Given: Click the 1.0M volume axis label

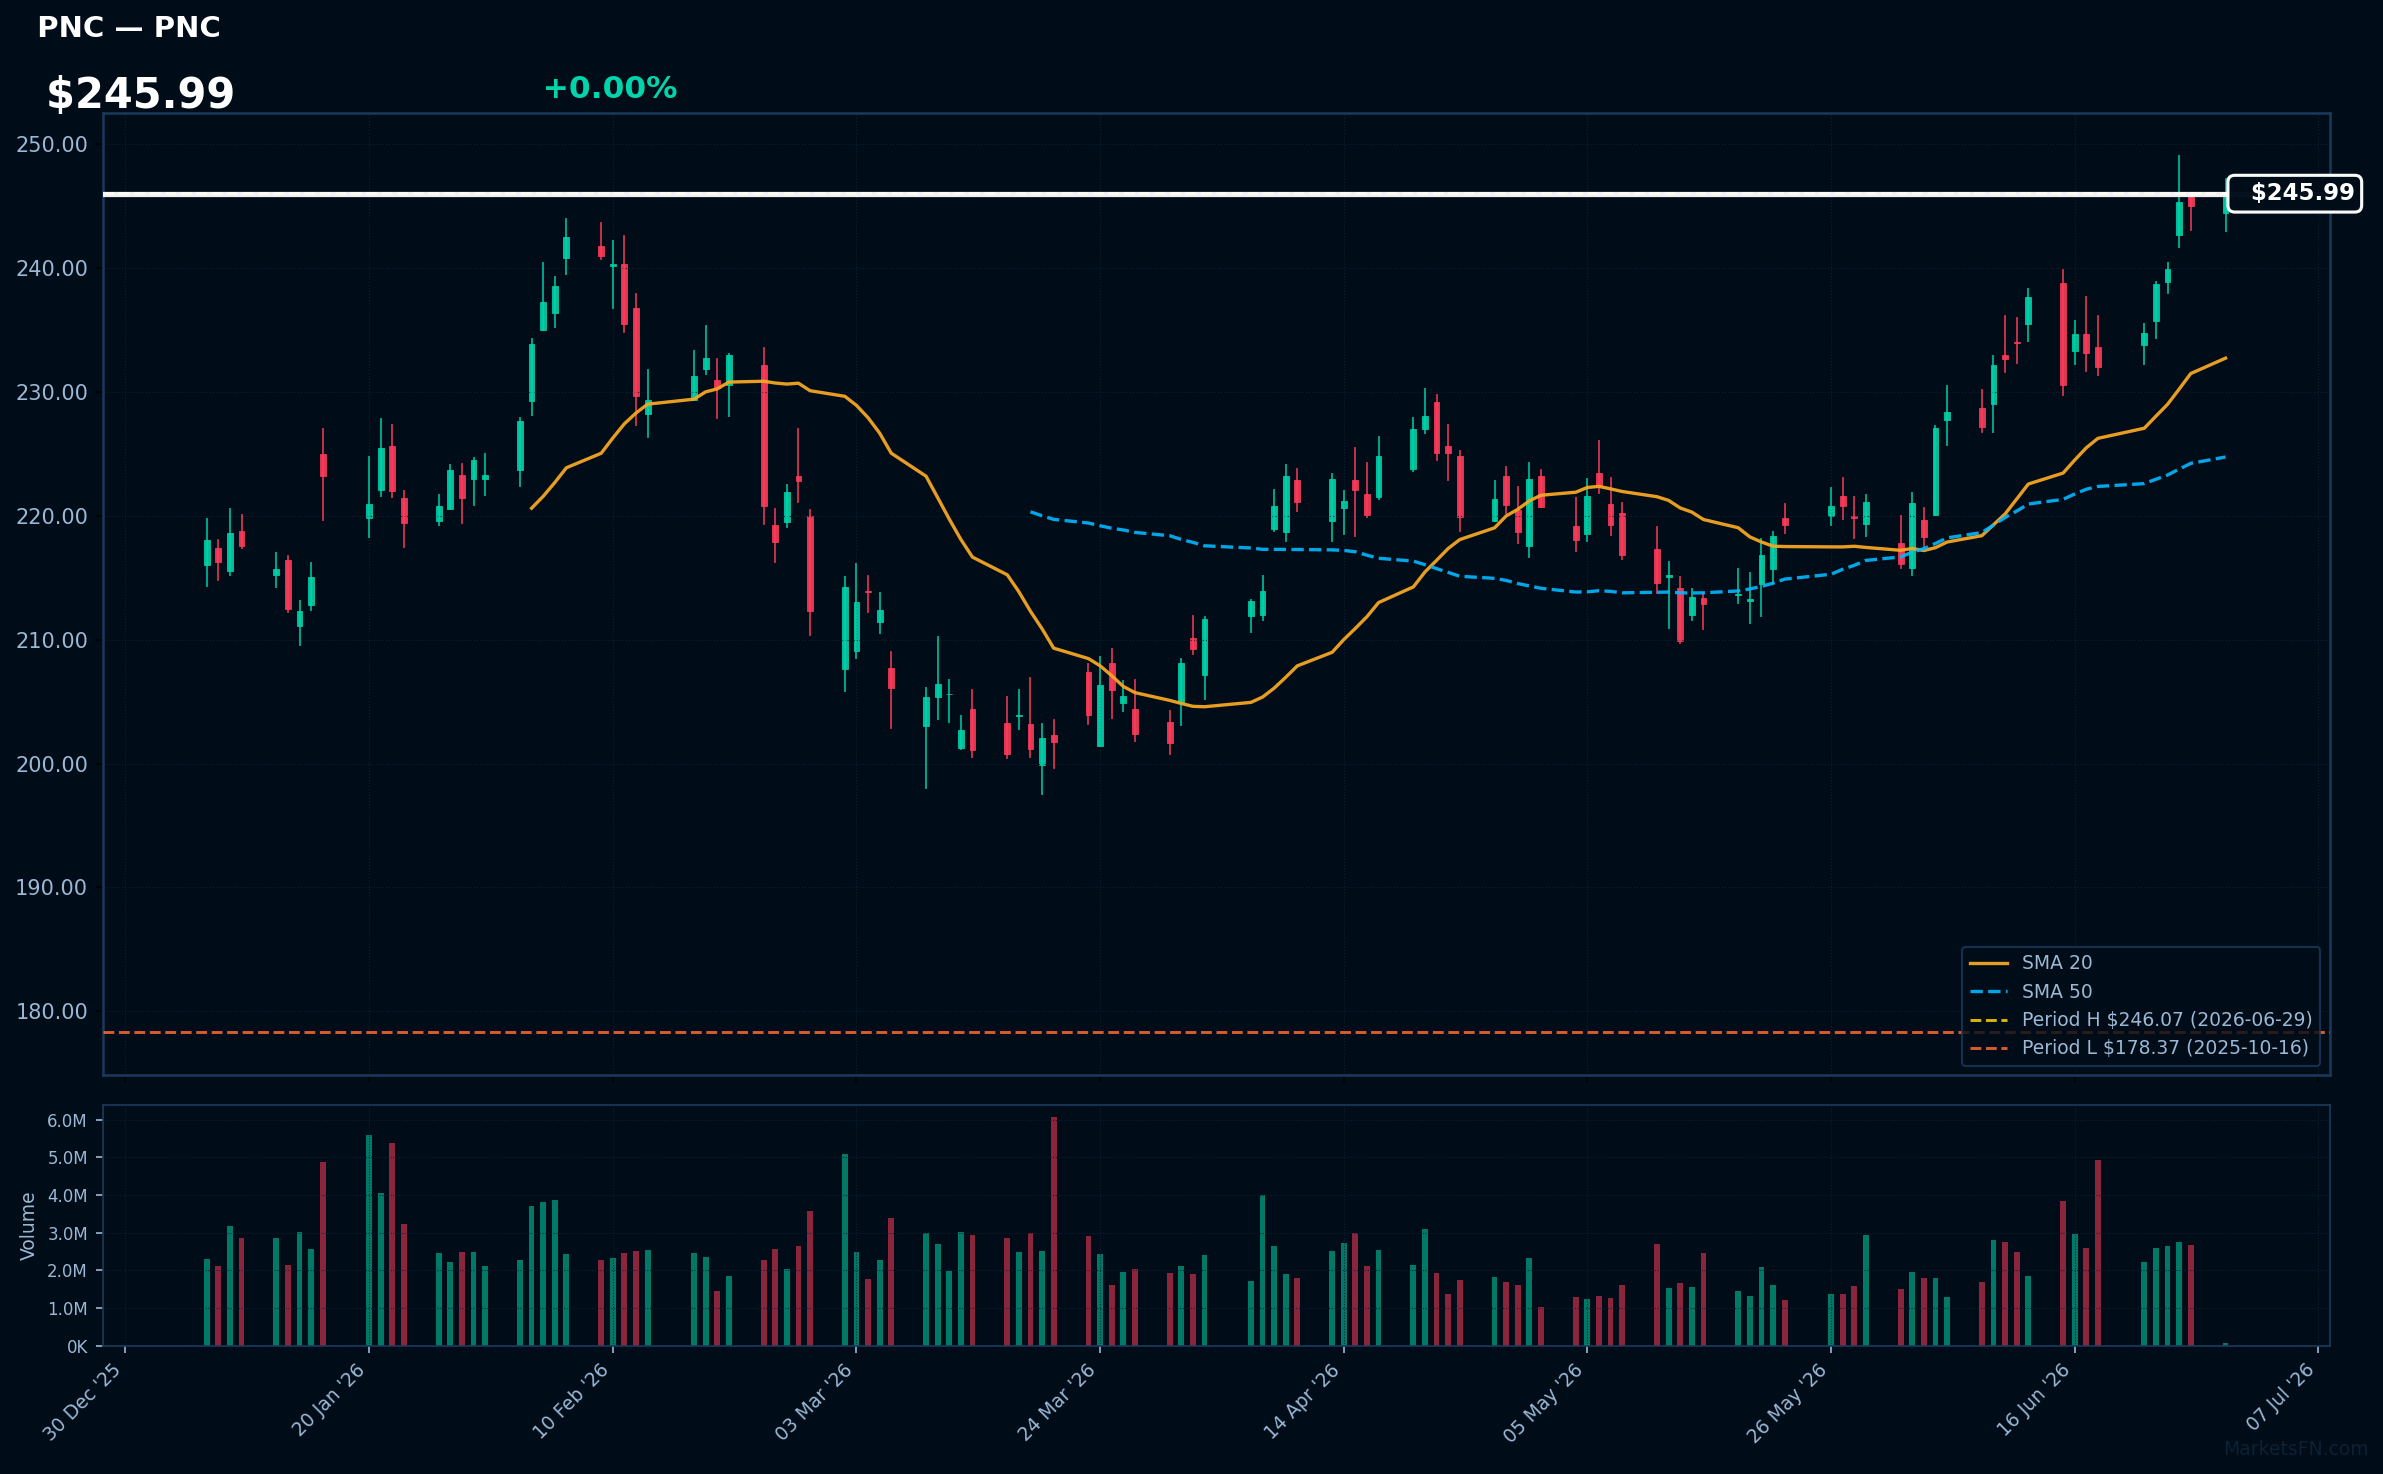Looking at the screenshot, I should (67, 1309).
